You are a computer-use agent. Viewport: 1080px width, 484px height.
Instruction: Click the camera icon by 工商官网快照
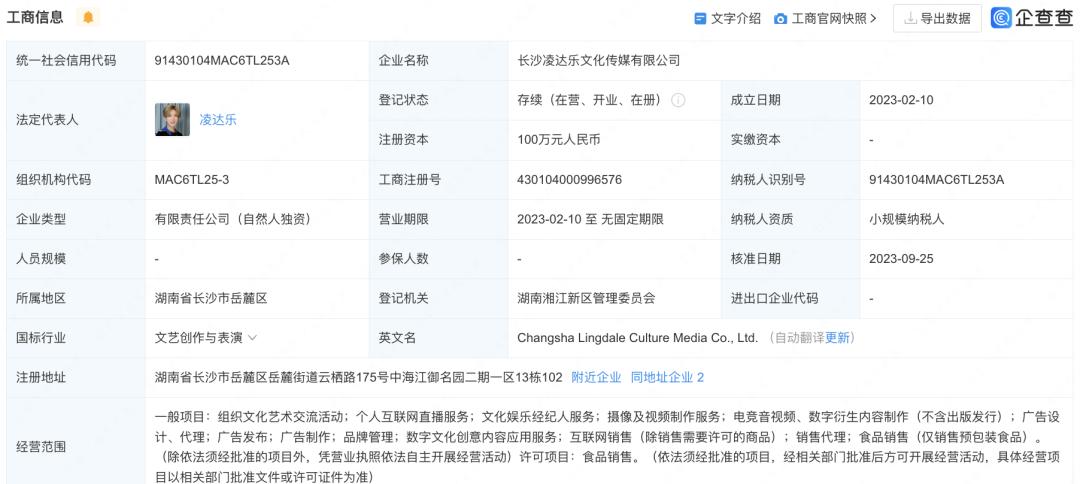point(780,19)
